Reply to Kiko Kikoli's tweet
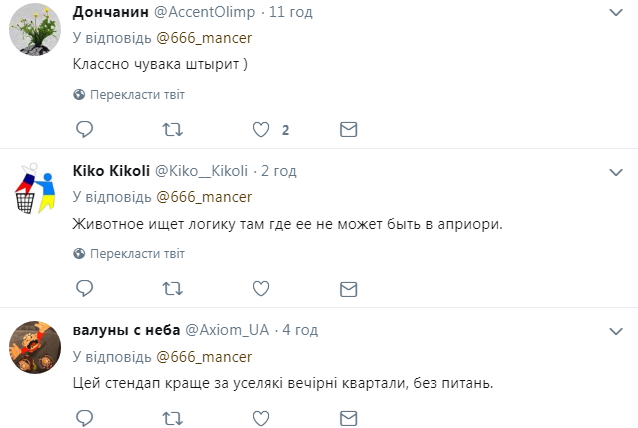Screen dimensions: 638x428 [x=85, y=288]
